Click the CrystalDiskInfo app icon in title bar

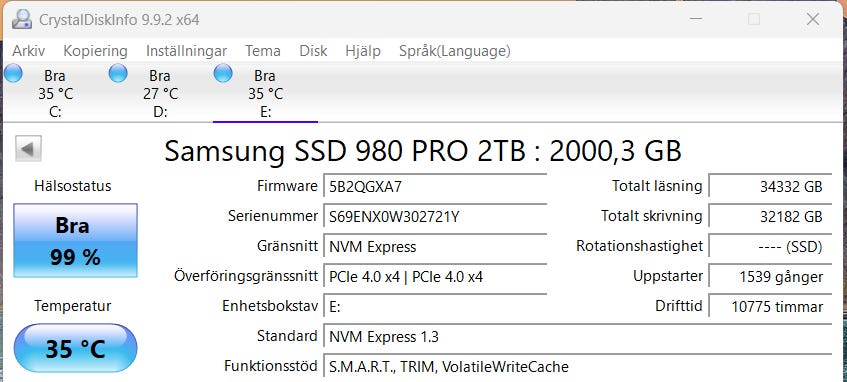22,19
